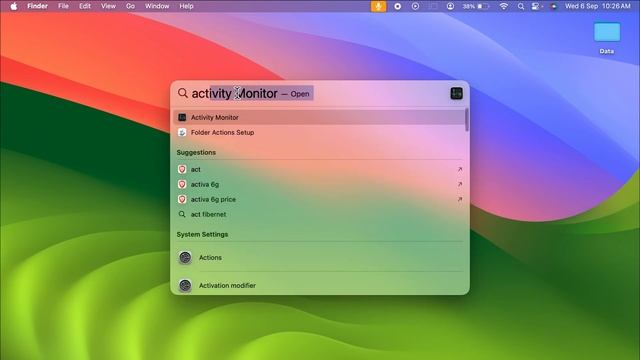Click the 38% battery indicator
The image size is (640, 360).
(476, 6)
